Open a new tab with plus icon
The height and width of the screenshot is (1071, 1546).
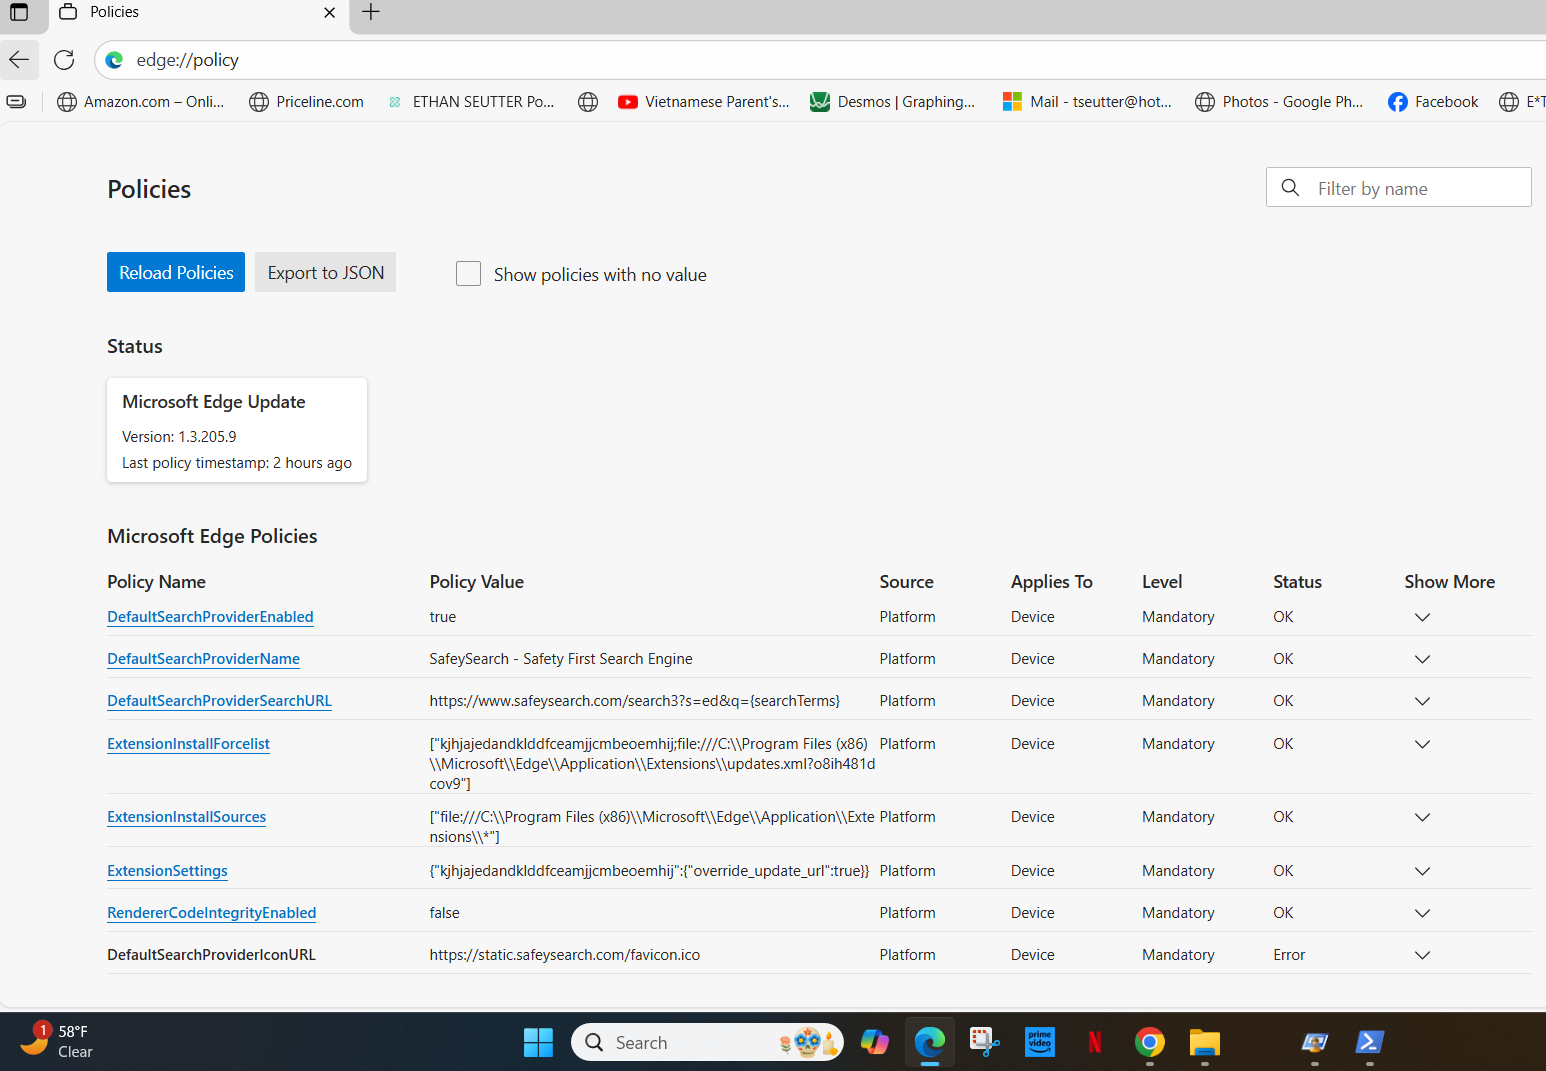[371, 12]
